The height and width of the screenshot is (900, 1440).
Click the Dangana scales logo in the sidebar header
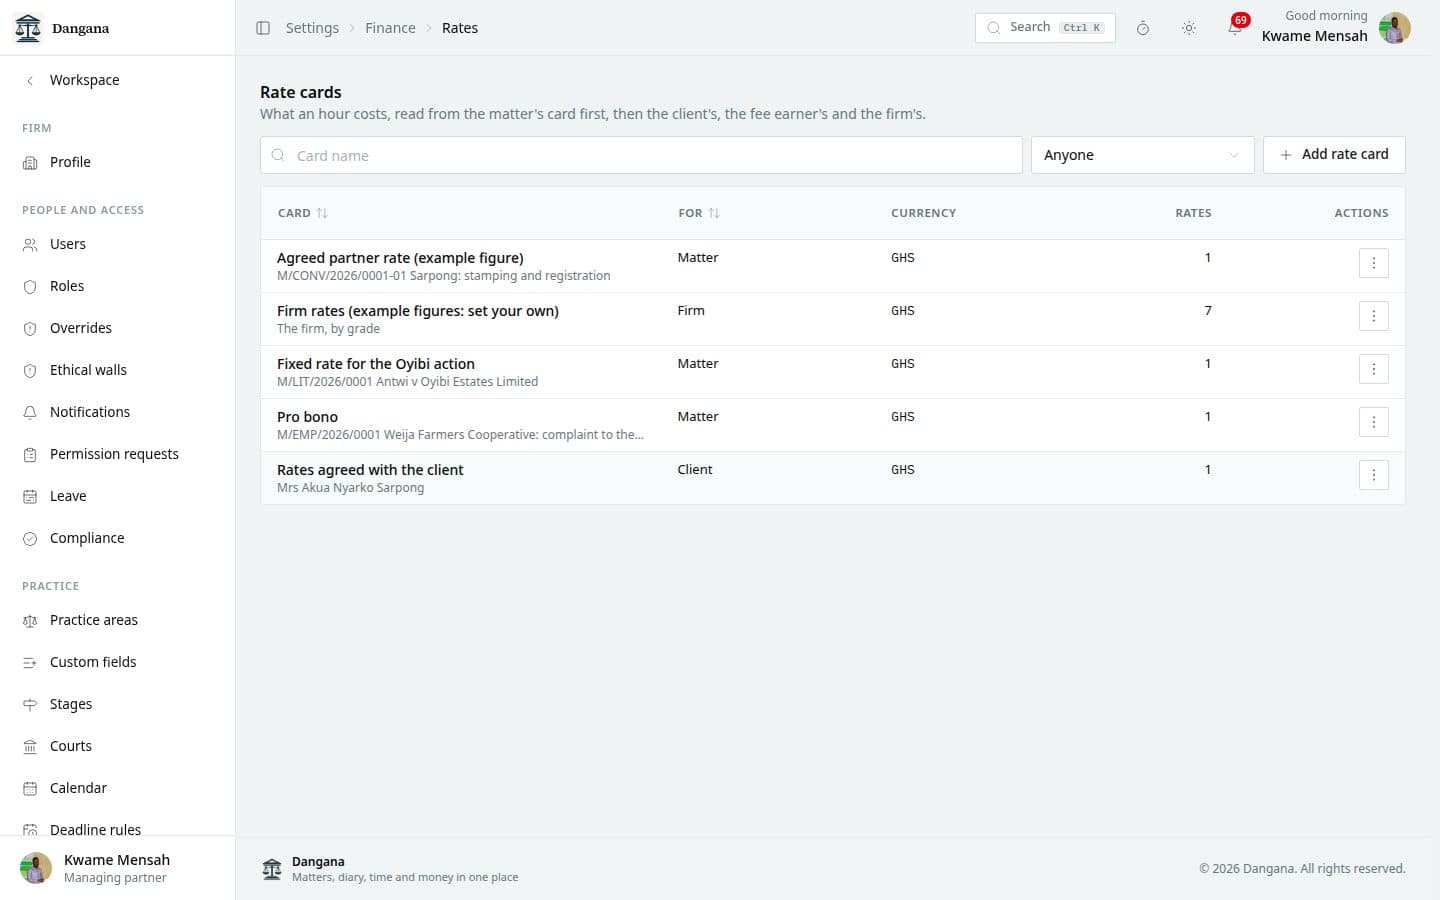[28, 28]
